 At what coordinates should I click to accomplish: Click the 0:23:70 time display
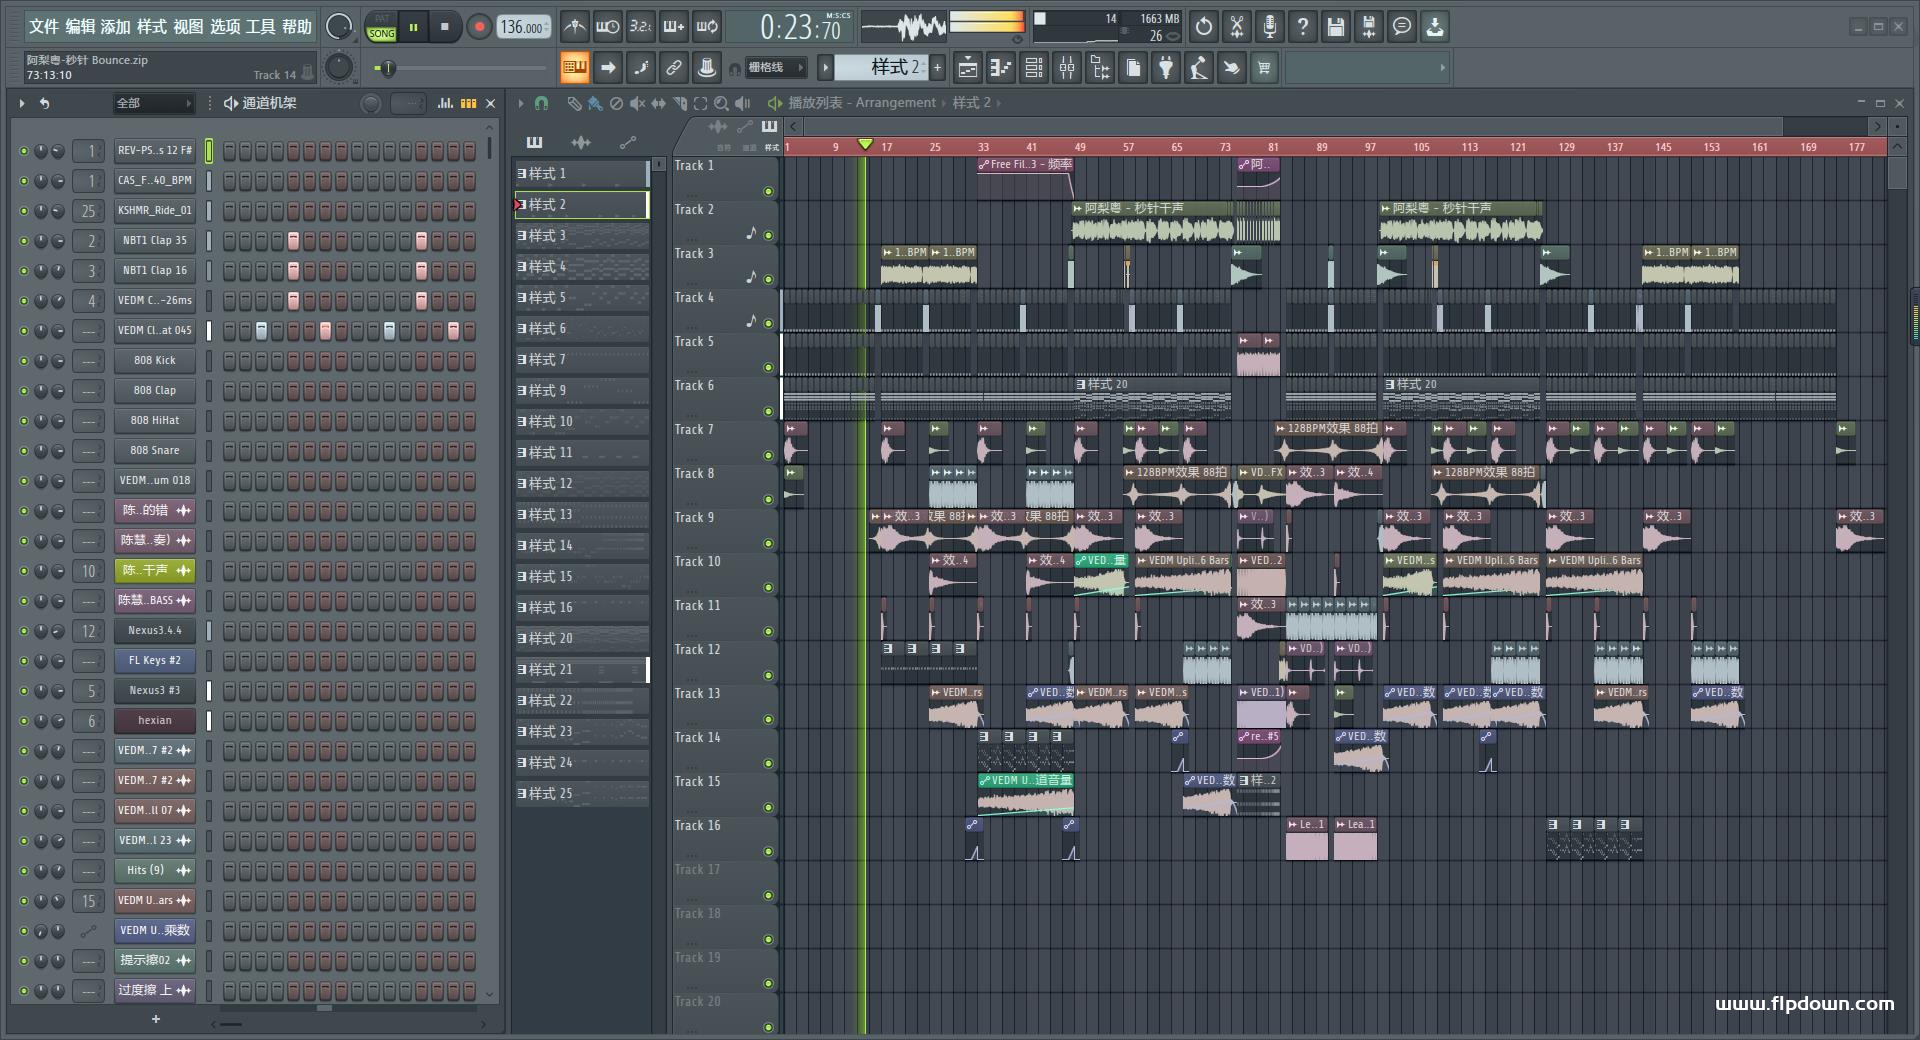tap(789, 27)
